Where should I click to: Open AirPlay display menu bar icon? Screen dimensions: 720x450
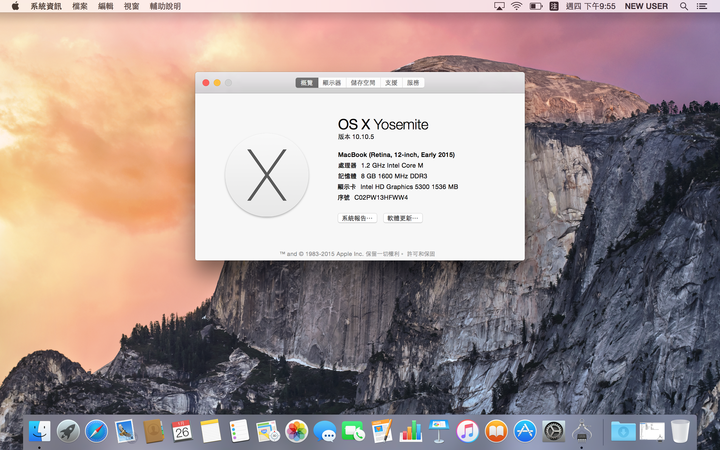[499, 6]
